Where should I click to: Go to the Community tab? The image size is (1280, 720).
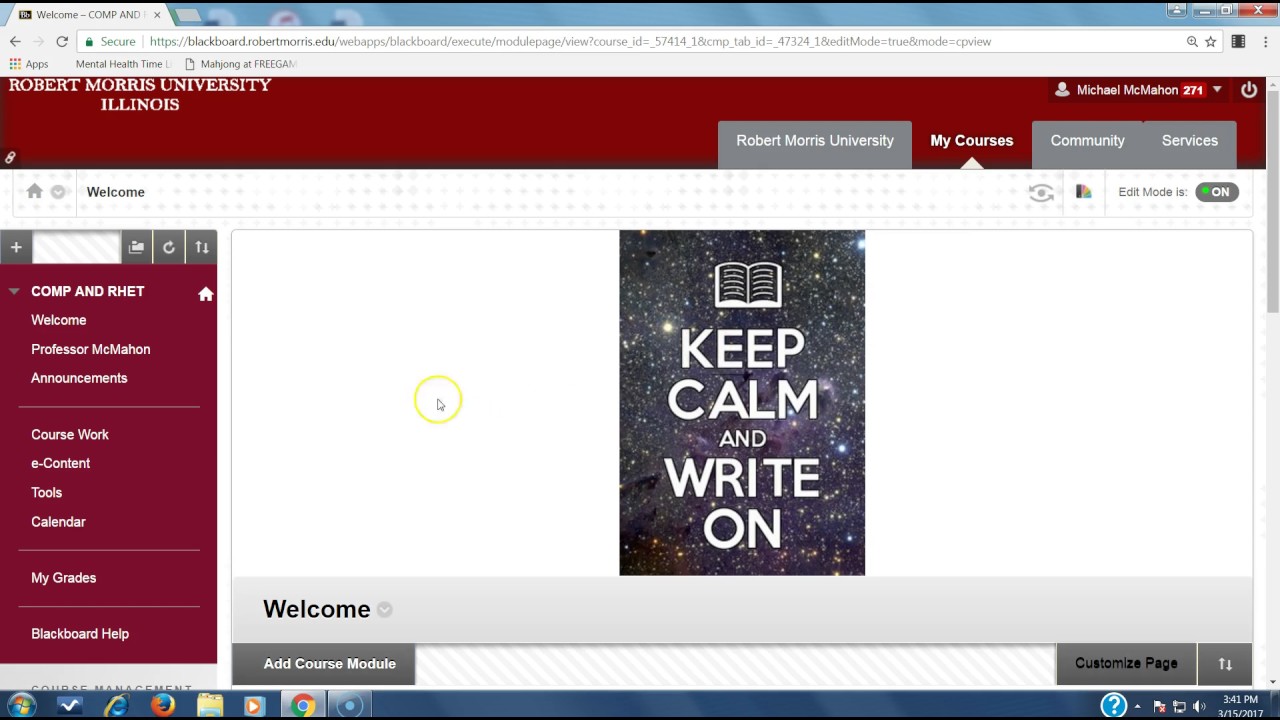[x=1087, y=141]
